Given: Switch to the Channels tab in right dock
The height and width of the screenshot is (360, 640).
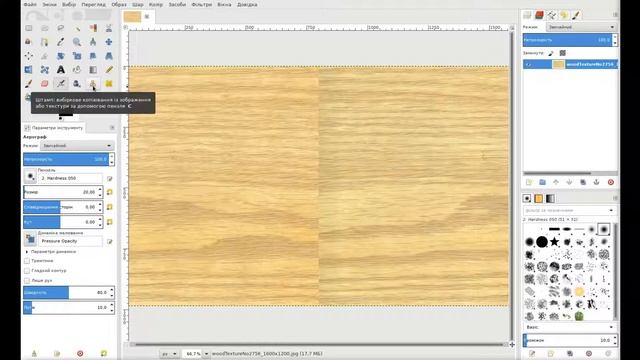Looking at the screenshot, I should pos(539,15).
